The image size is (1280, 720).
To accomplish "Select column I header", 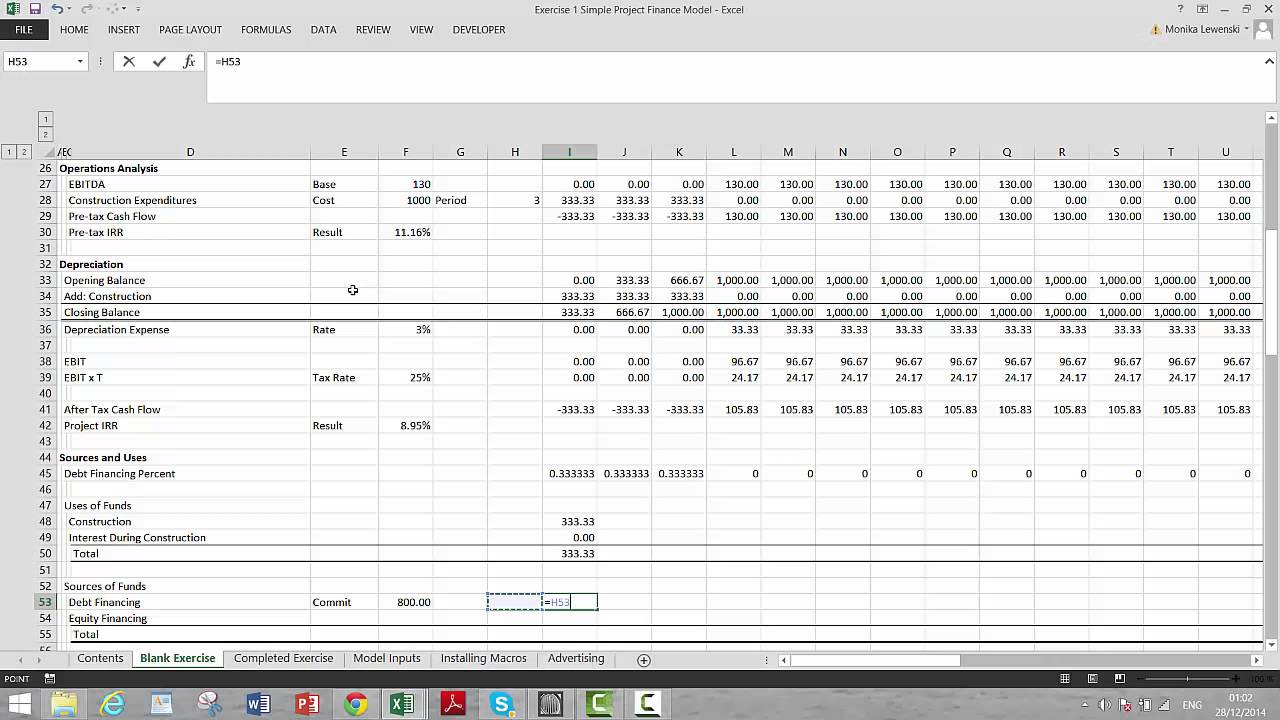I will [x=570, y=152].
